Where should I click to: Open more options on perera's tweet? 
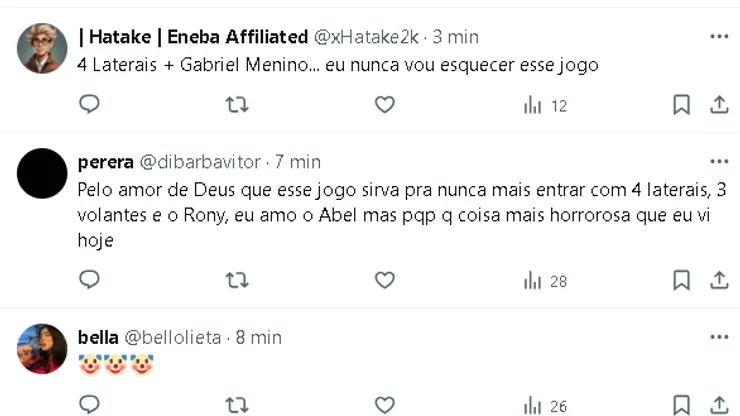(x=718, y=161)
